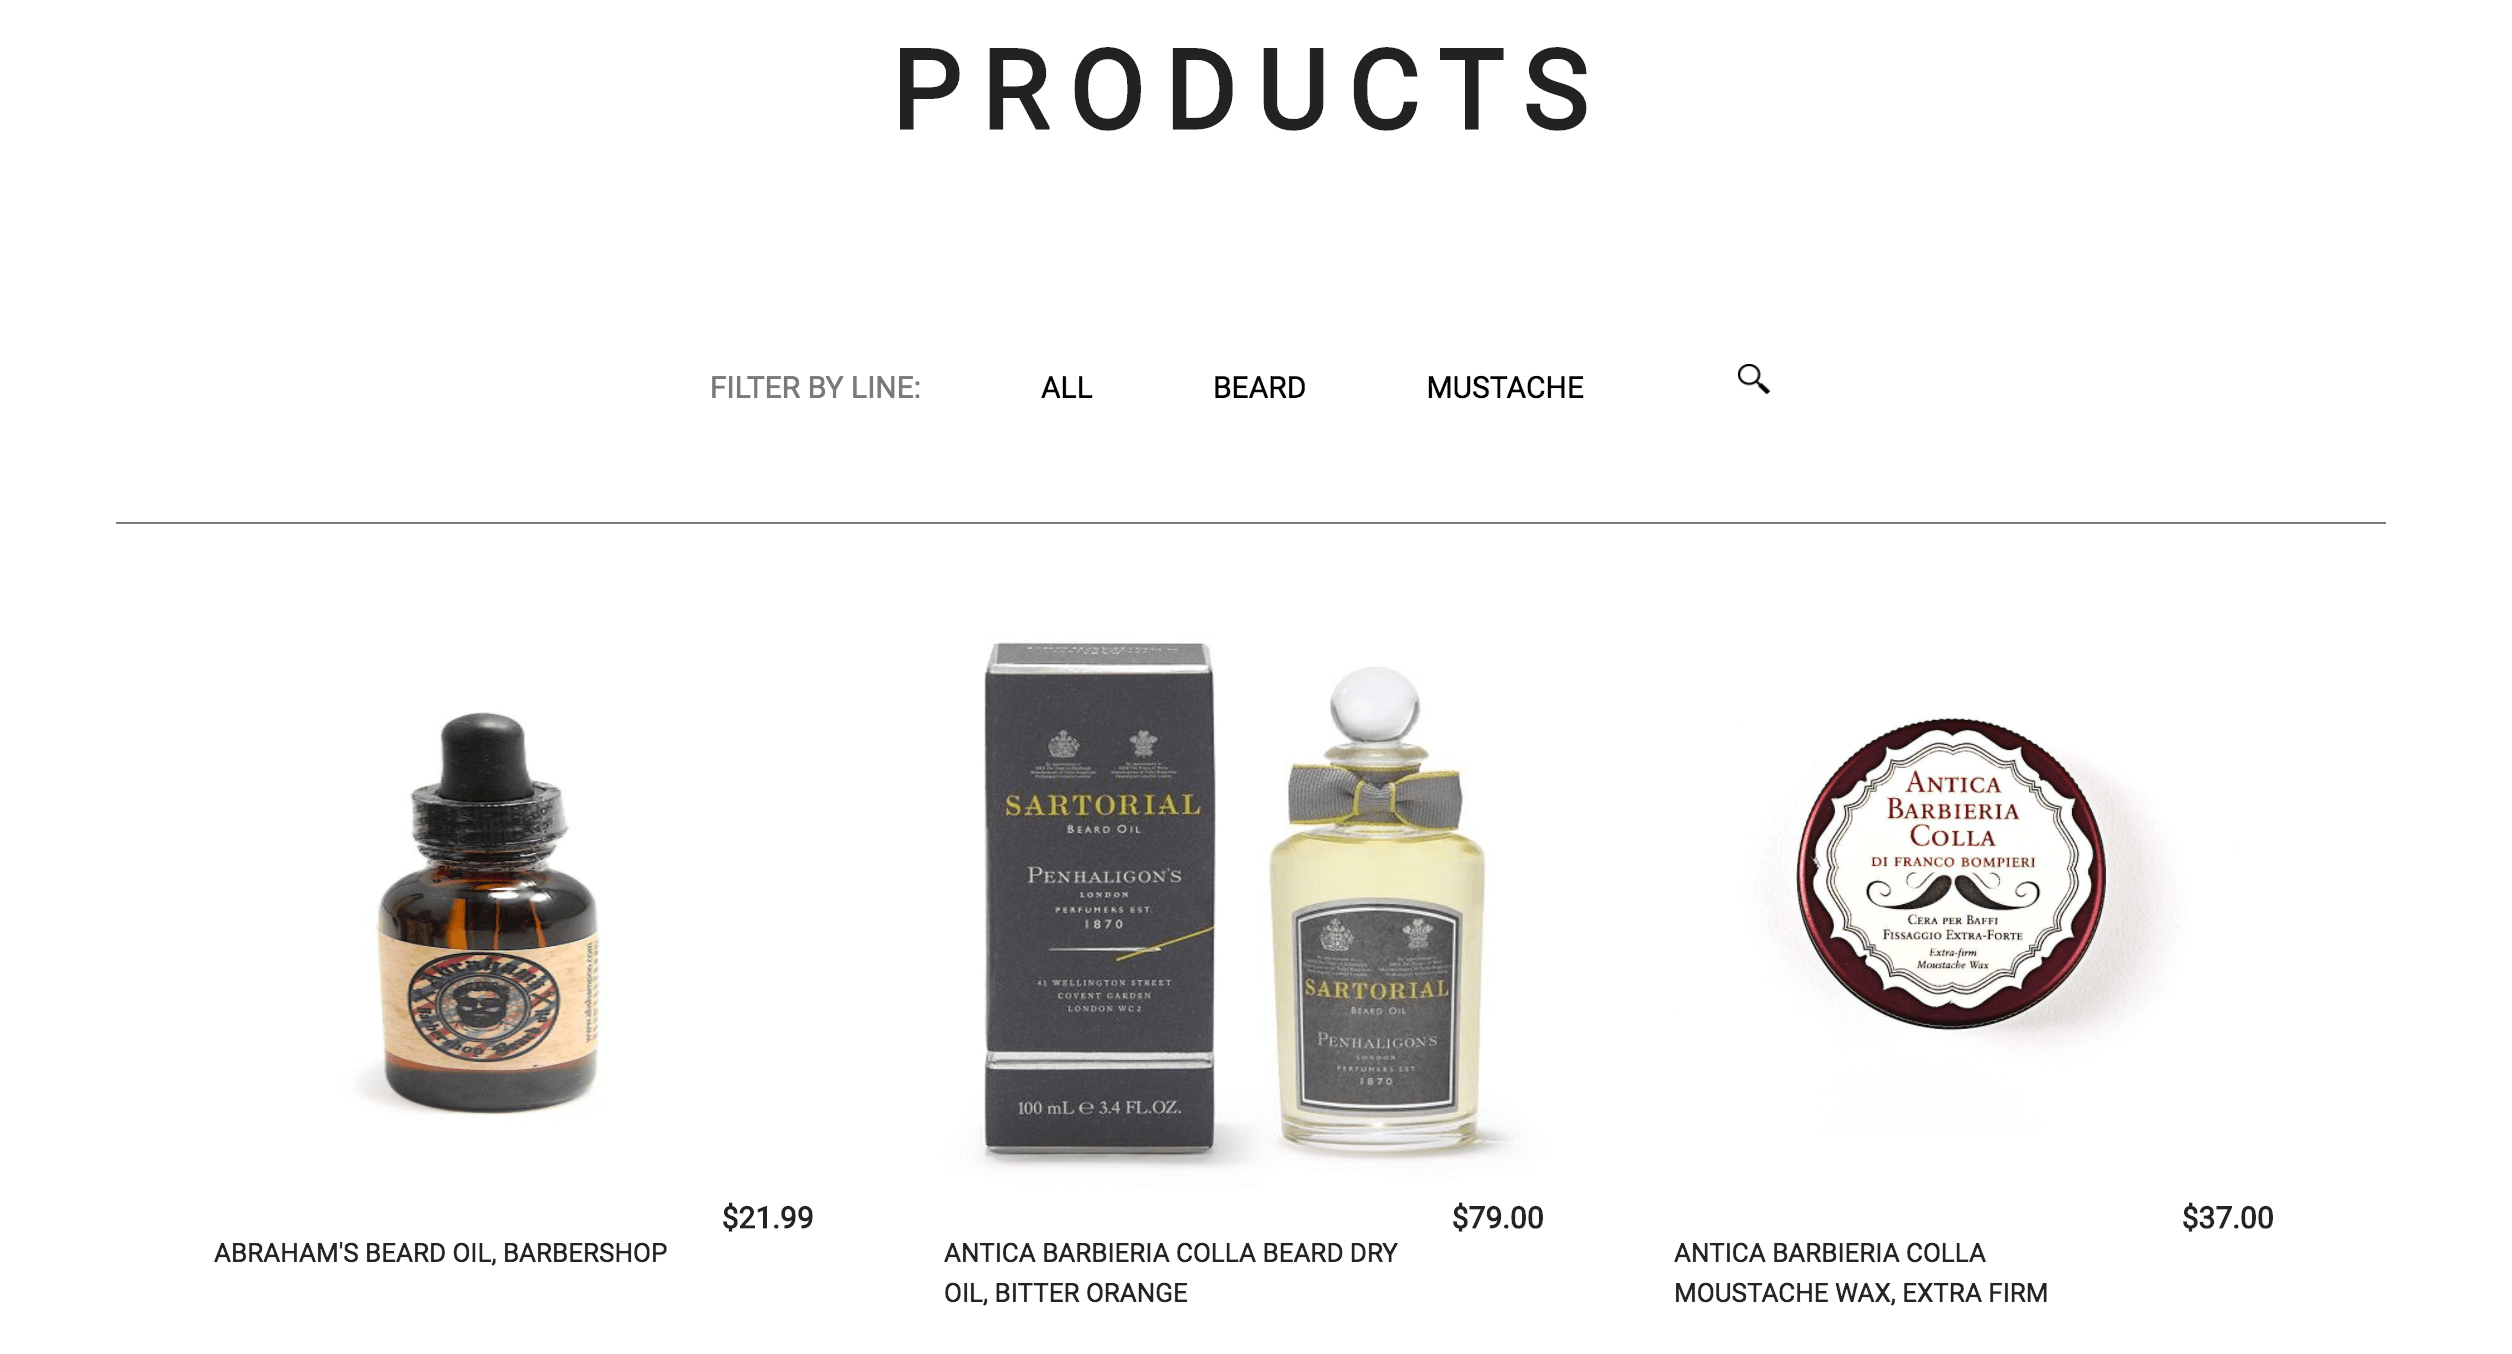Click the mustache graphic on the wax tin
2512x1354 pixels.
[x=1953, y=889]
